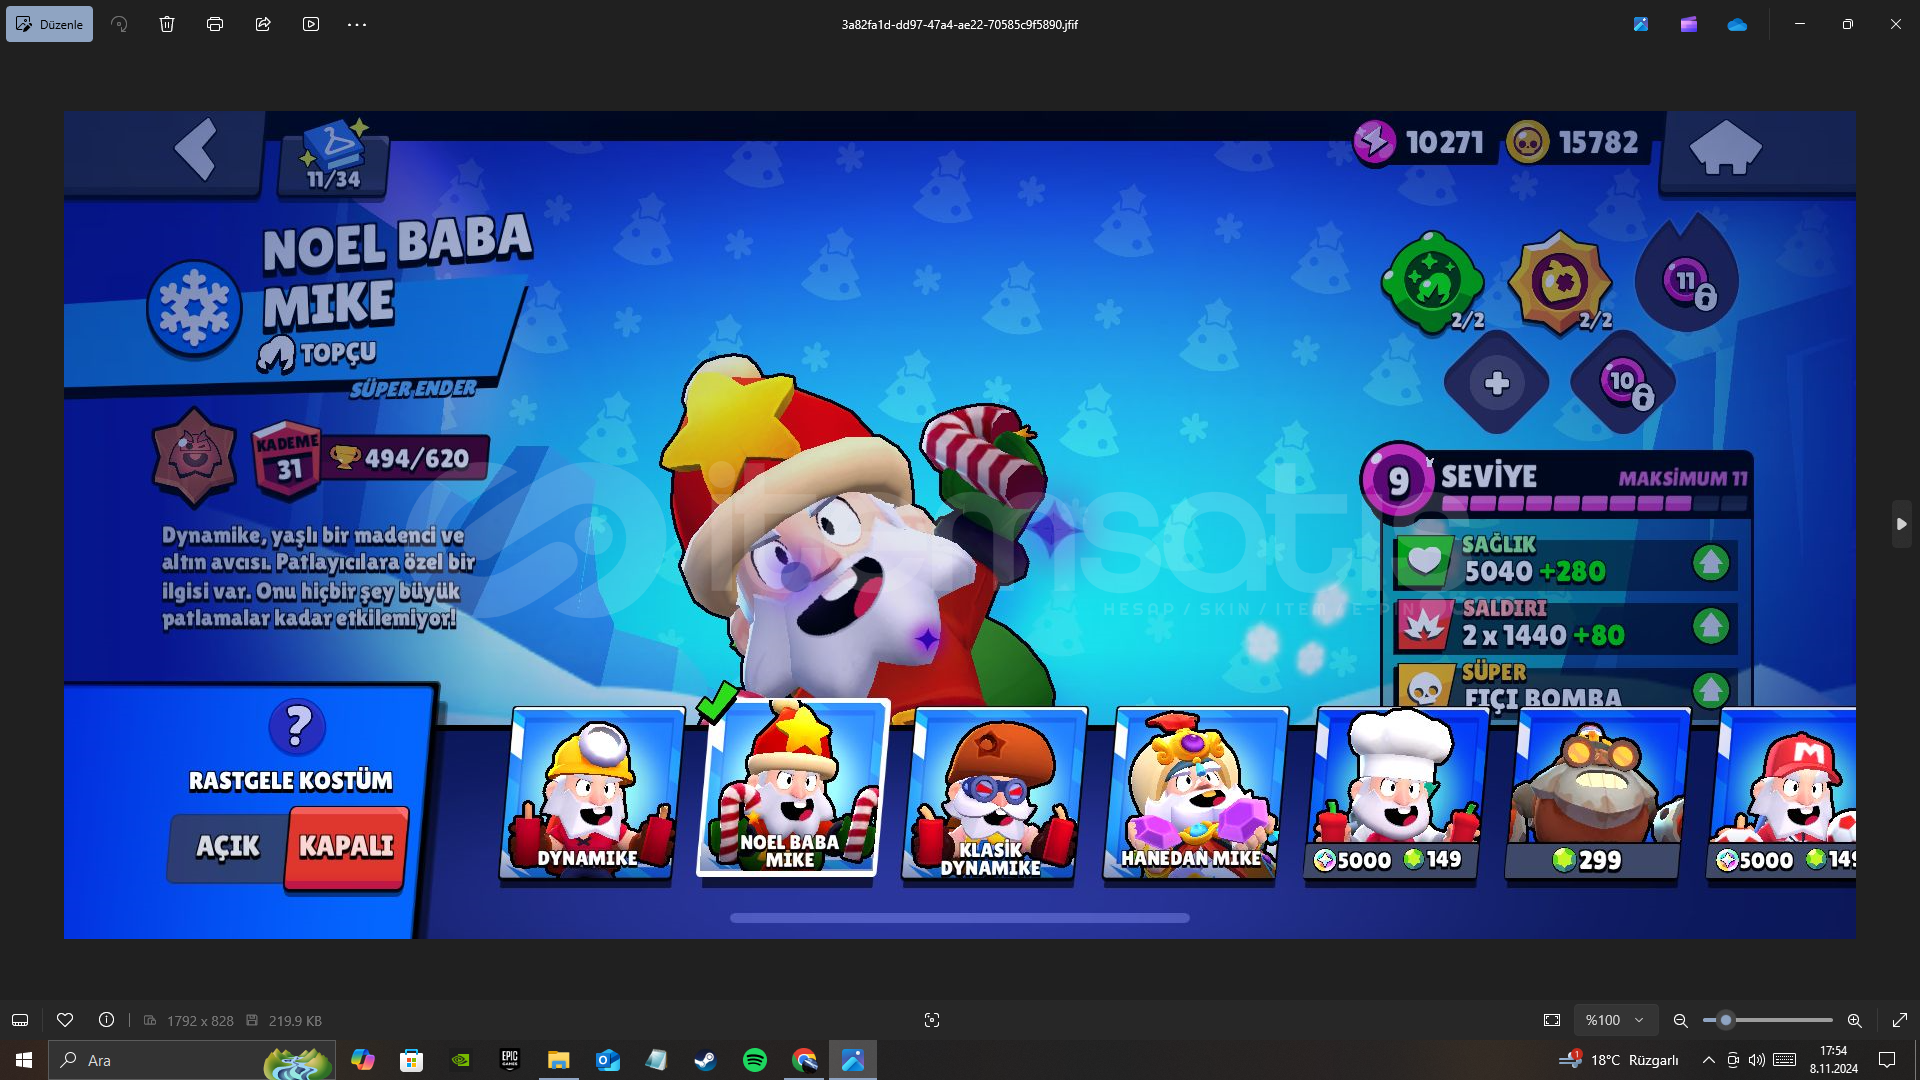Screen dimensions: 1920x1080
Task: Open Steam from the taskbar
Action: (x=705, y=1060)
